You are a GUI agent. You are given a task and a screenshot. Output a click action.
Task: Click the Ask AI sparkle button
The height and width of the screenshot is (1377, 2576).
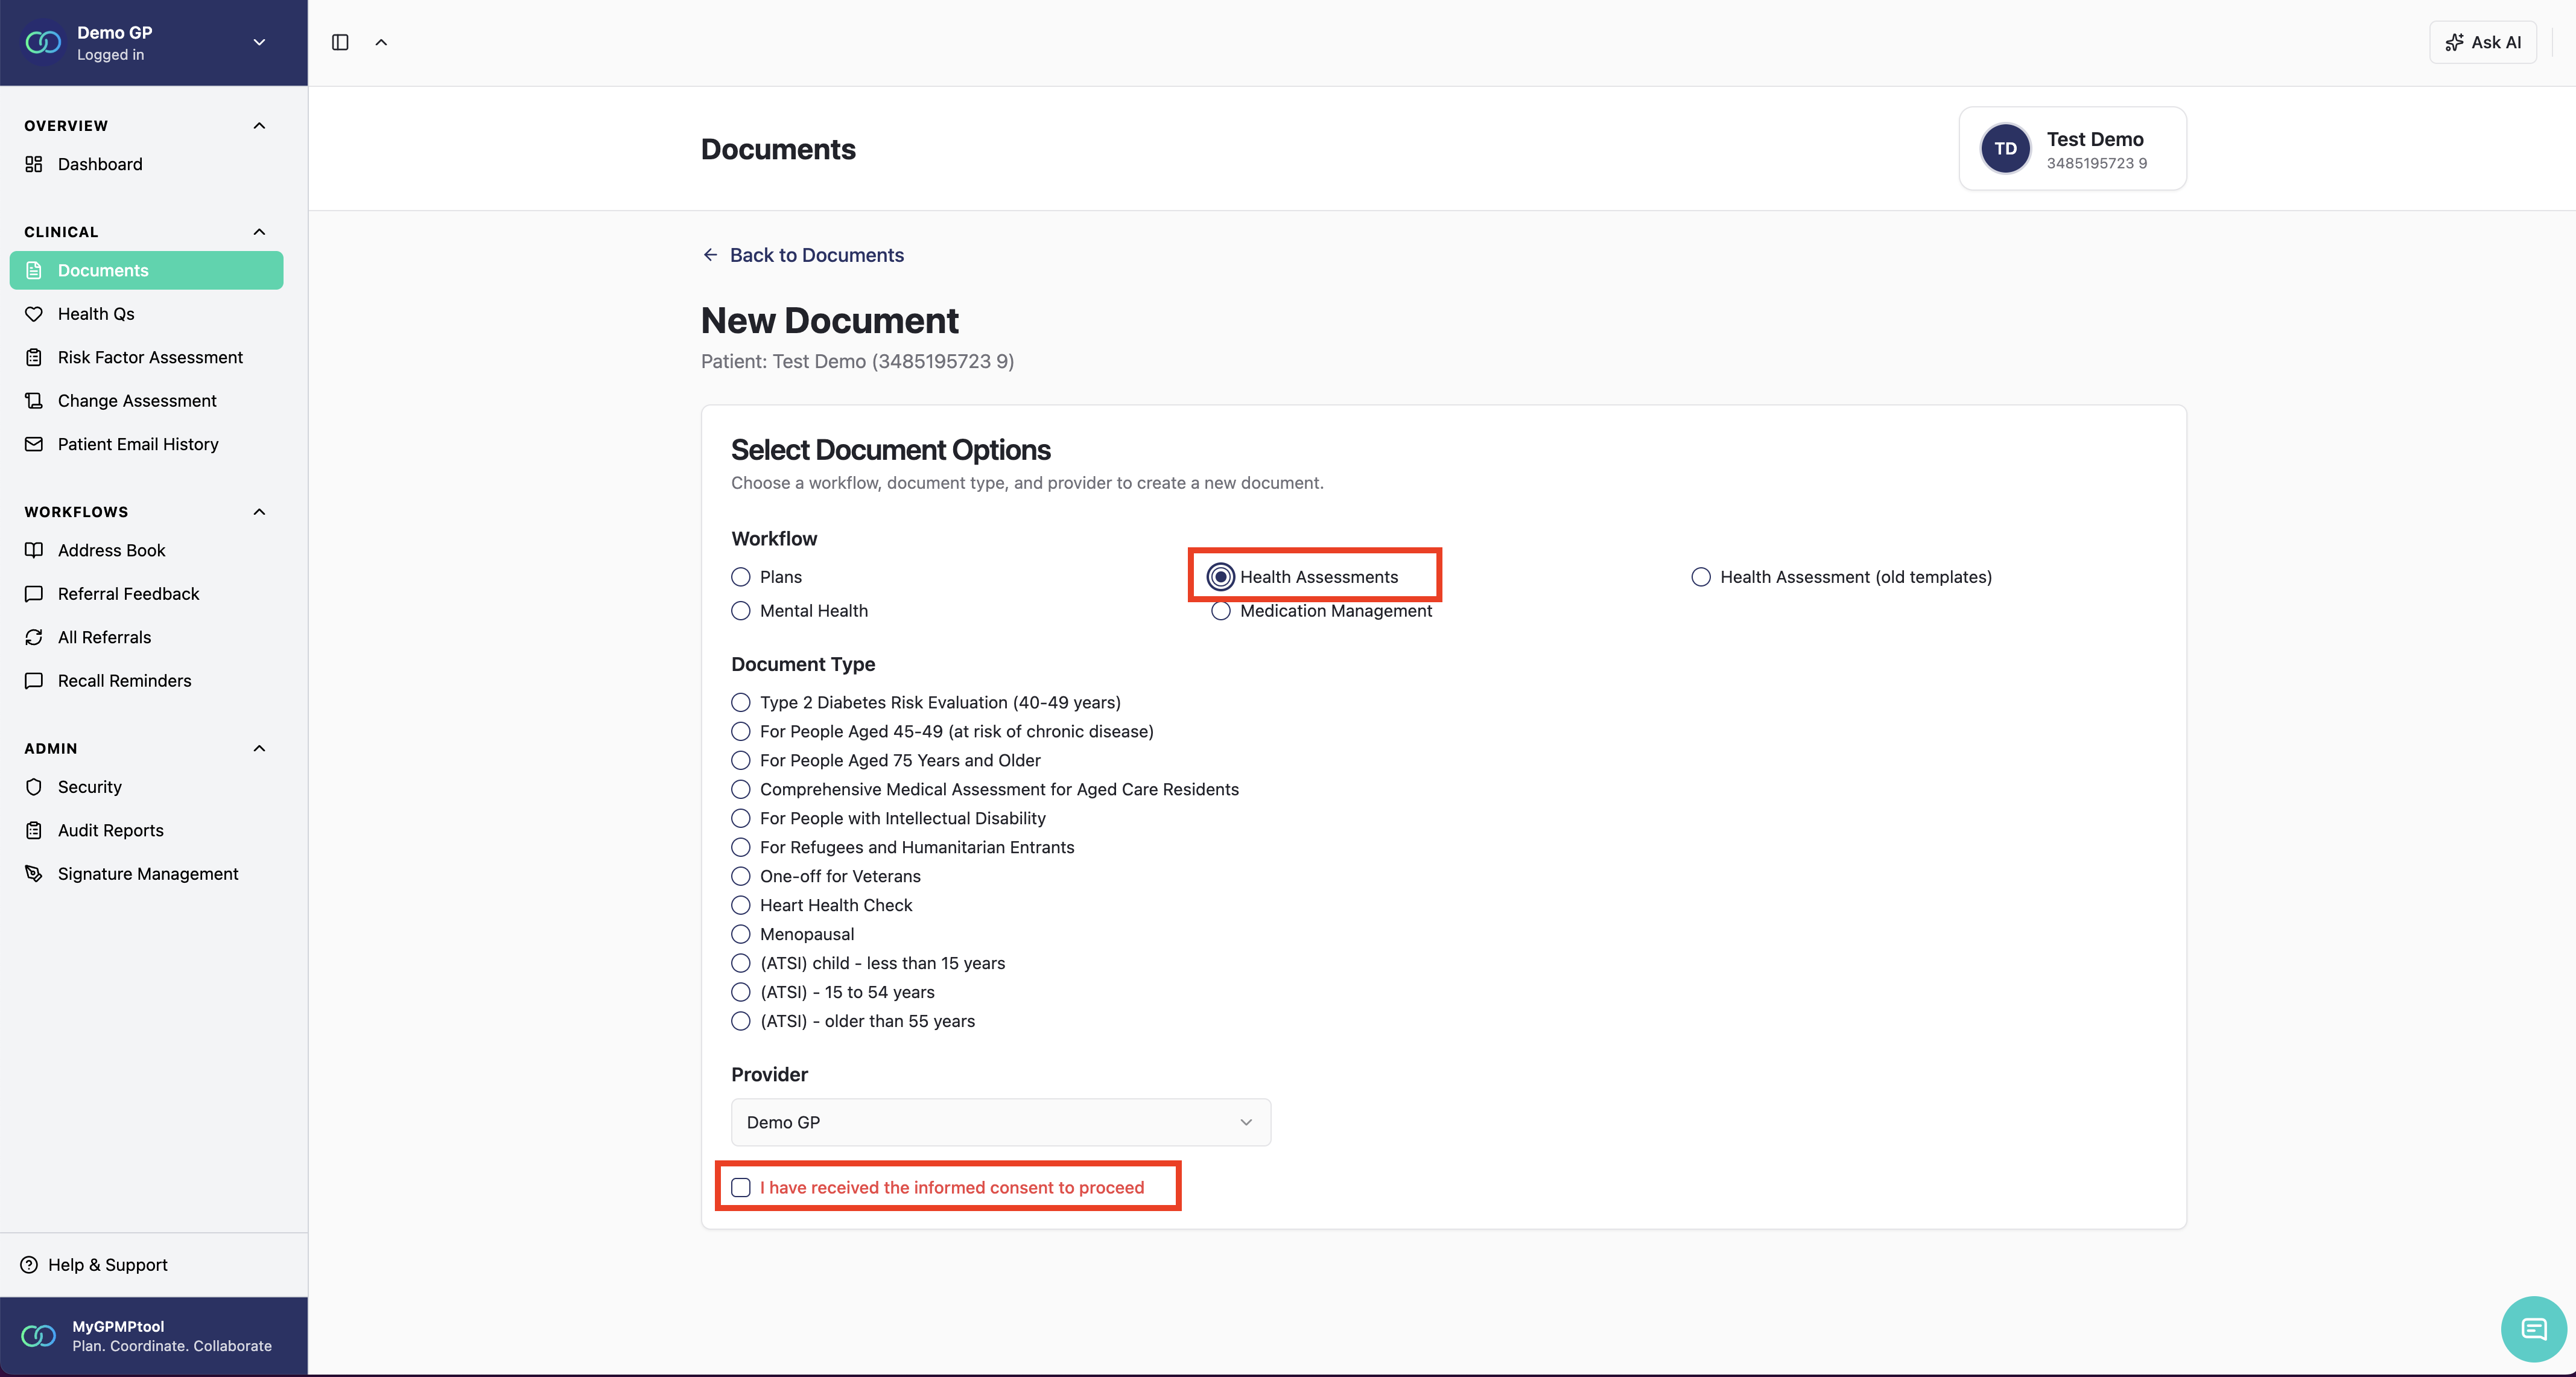coord(2482,42)
